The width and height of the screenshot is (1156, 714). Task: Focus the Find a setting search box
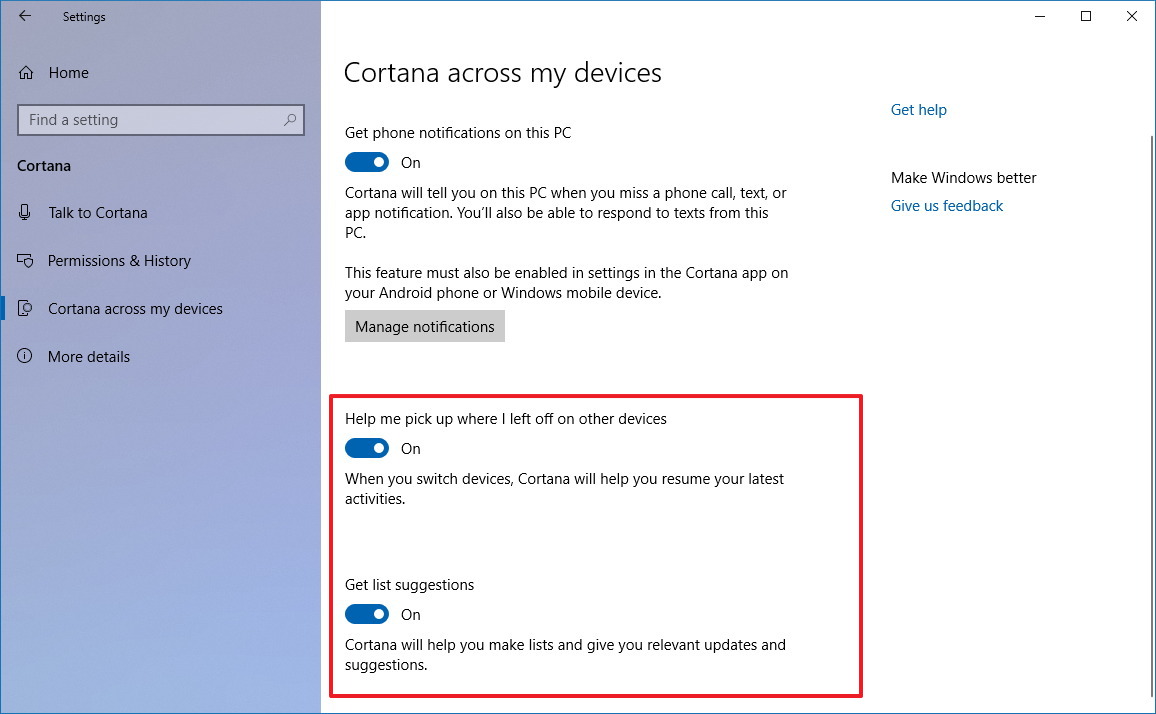pyautogui.click(x=161, y=119)
